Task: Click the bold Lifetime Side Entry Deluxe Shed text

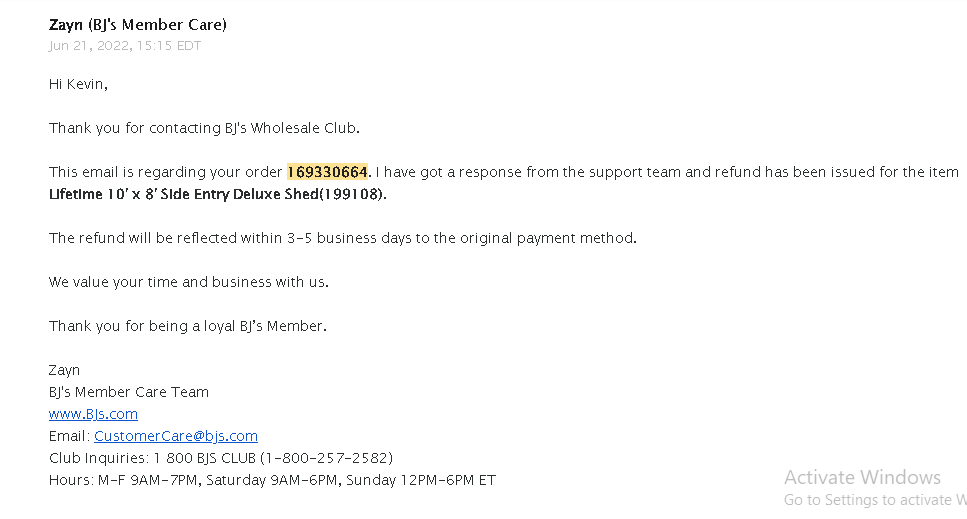Action: [184, 194]
